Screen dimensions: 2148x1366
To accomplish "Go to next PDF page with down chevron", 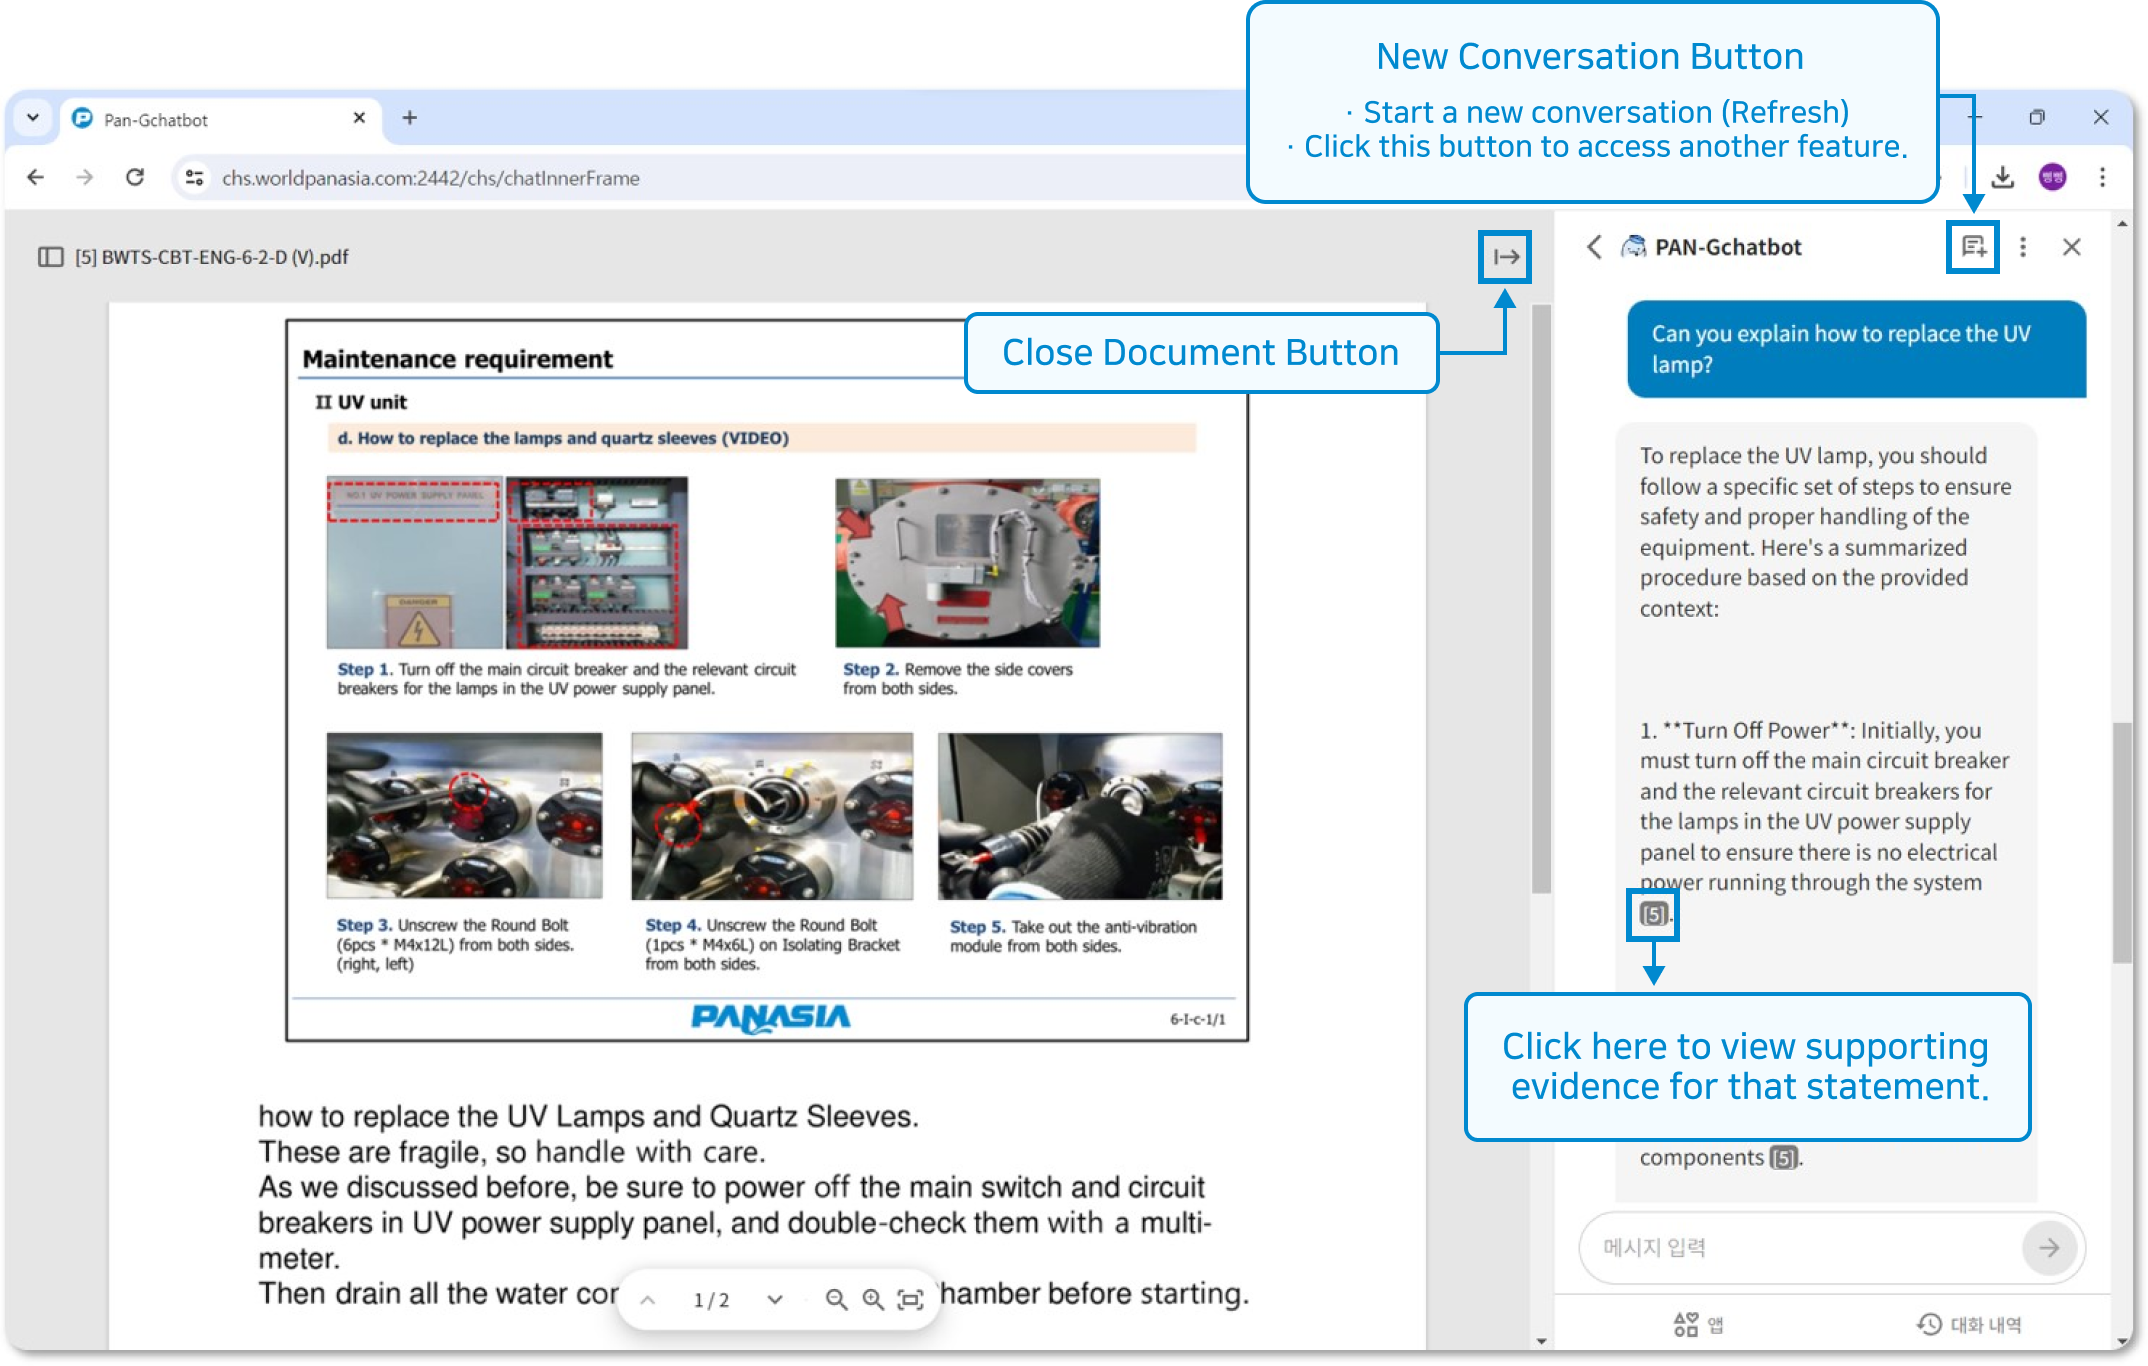I will (775, 1300).
